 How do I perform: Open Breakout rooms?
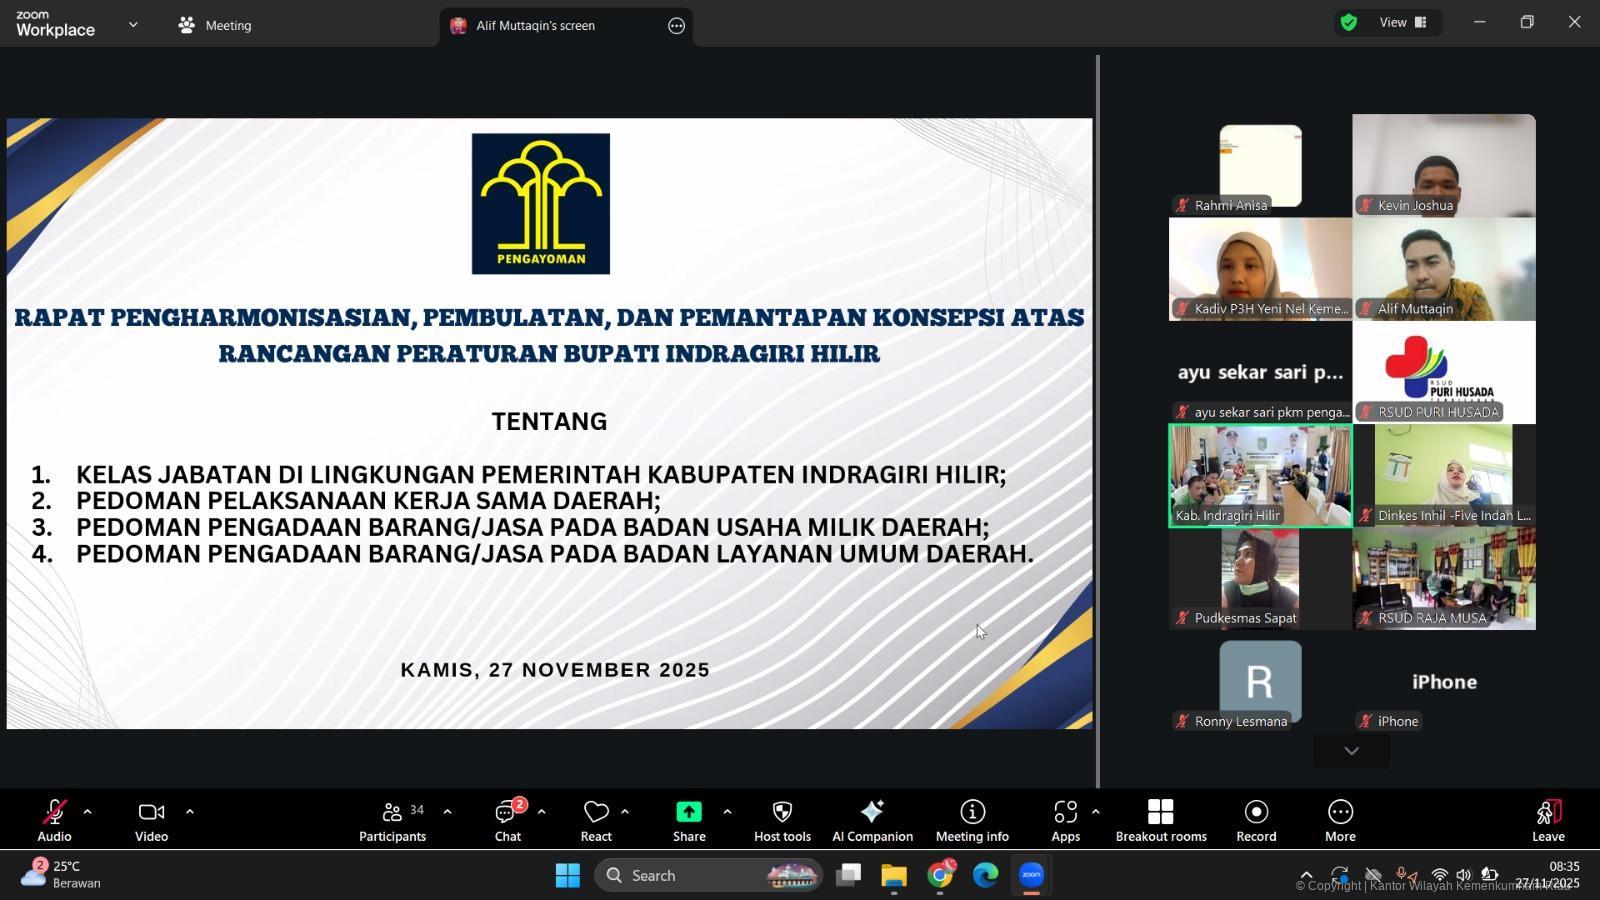tap(1160, 820)
